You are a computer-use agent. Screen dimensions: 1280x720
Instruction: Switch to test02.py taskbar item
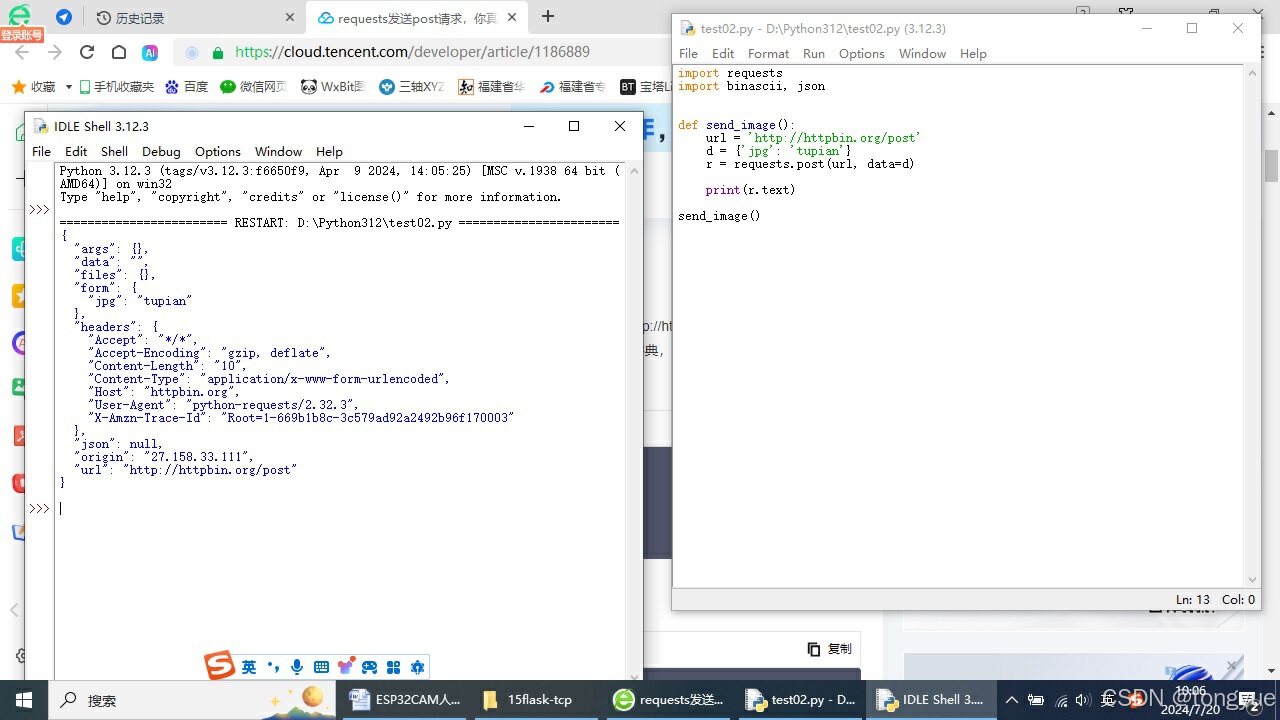pos(802,700)
